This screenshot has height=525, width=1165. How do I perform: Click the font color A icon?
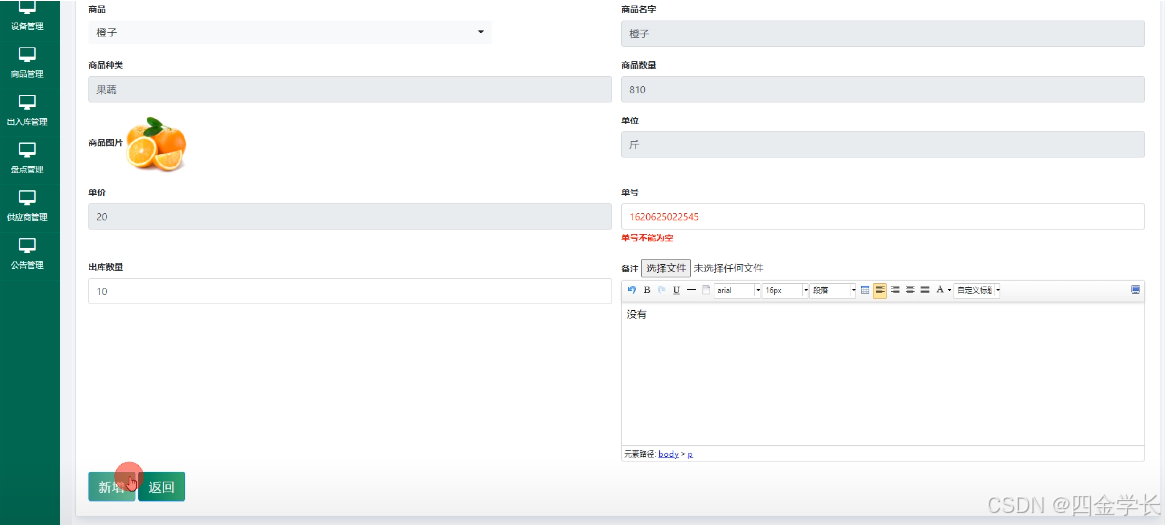[940, 290]
